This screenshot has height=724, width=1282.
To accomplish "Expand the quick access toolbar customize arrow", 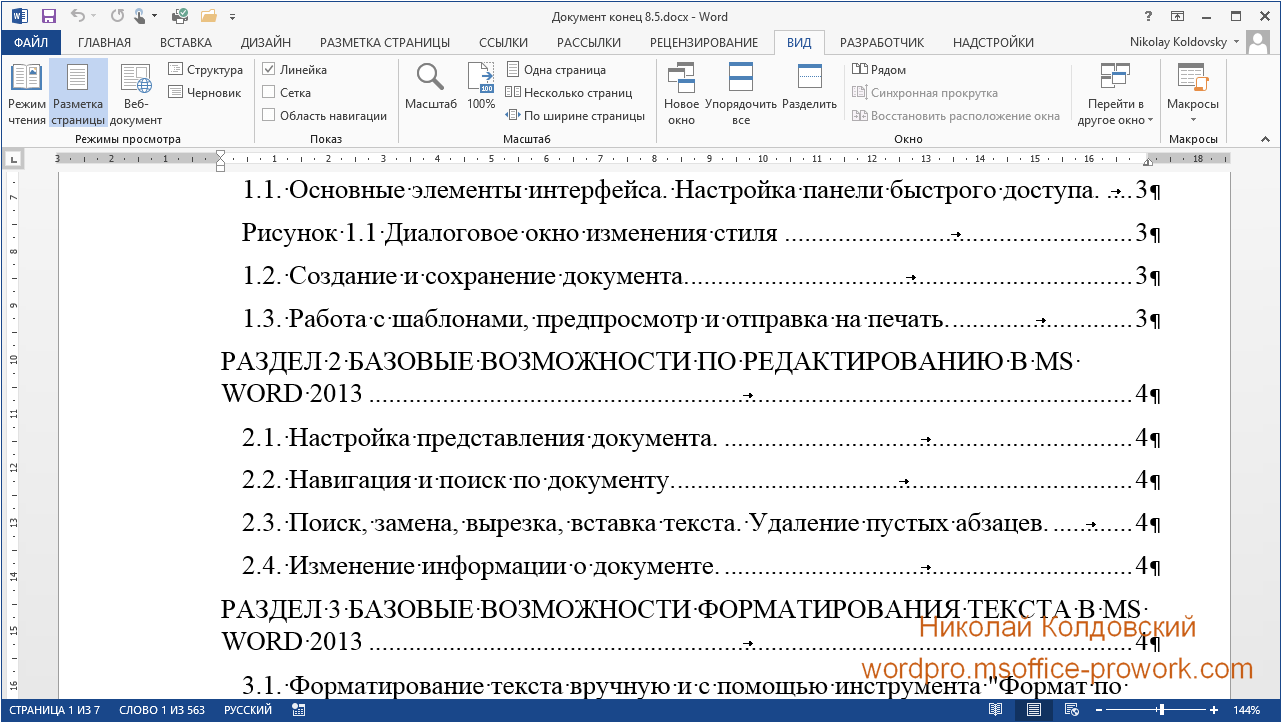I will tap(233, 17).
